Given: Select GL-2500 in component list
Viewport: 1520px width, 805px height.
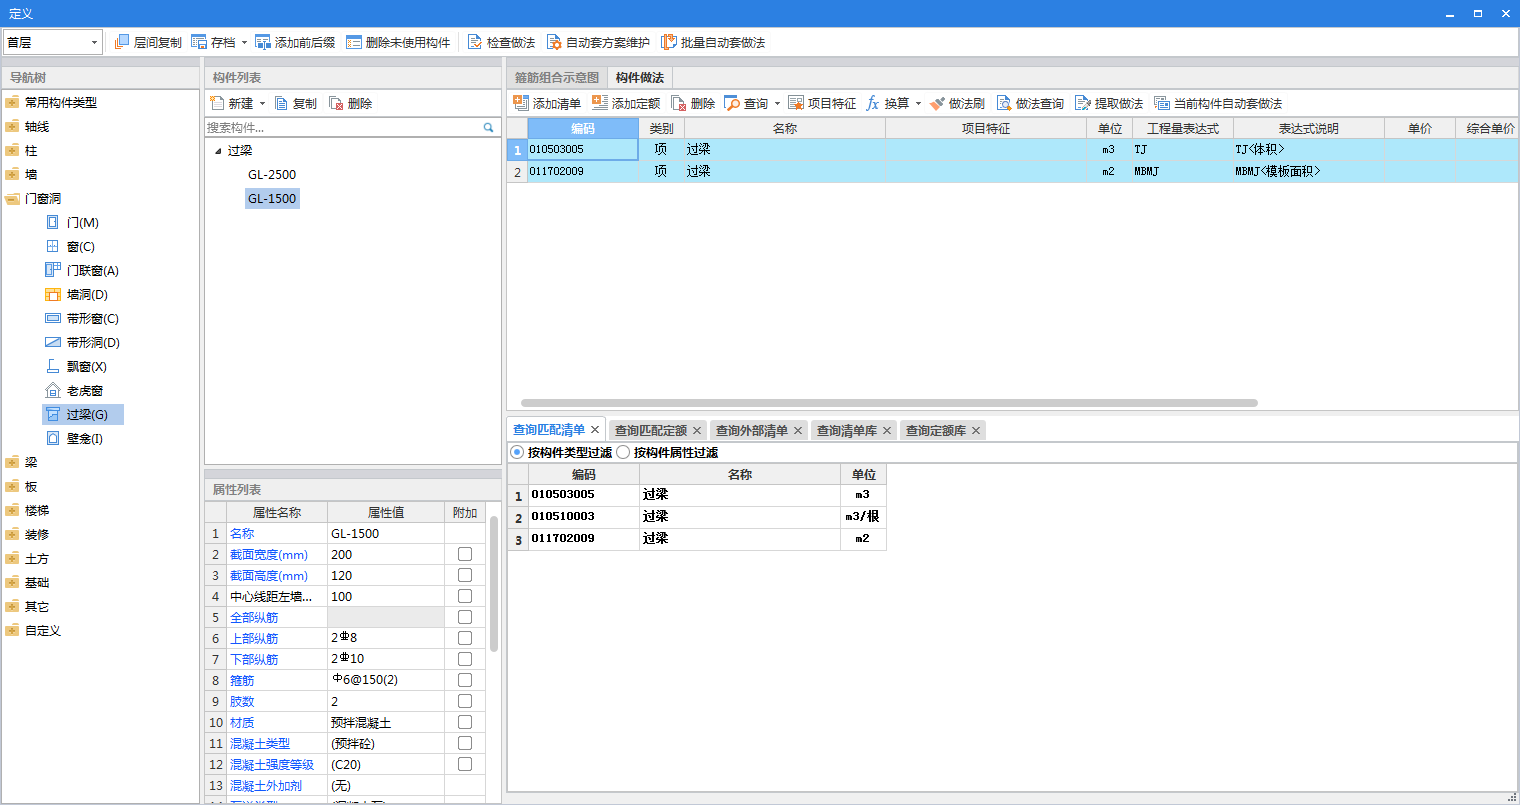Looking at the screenshot, I should pos(272,174).
